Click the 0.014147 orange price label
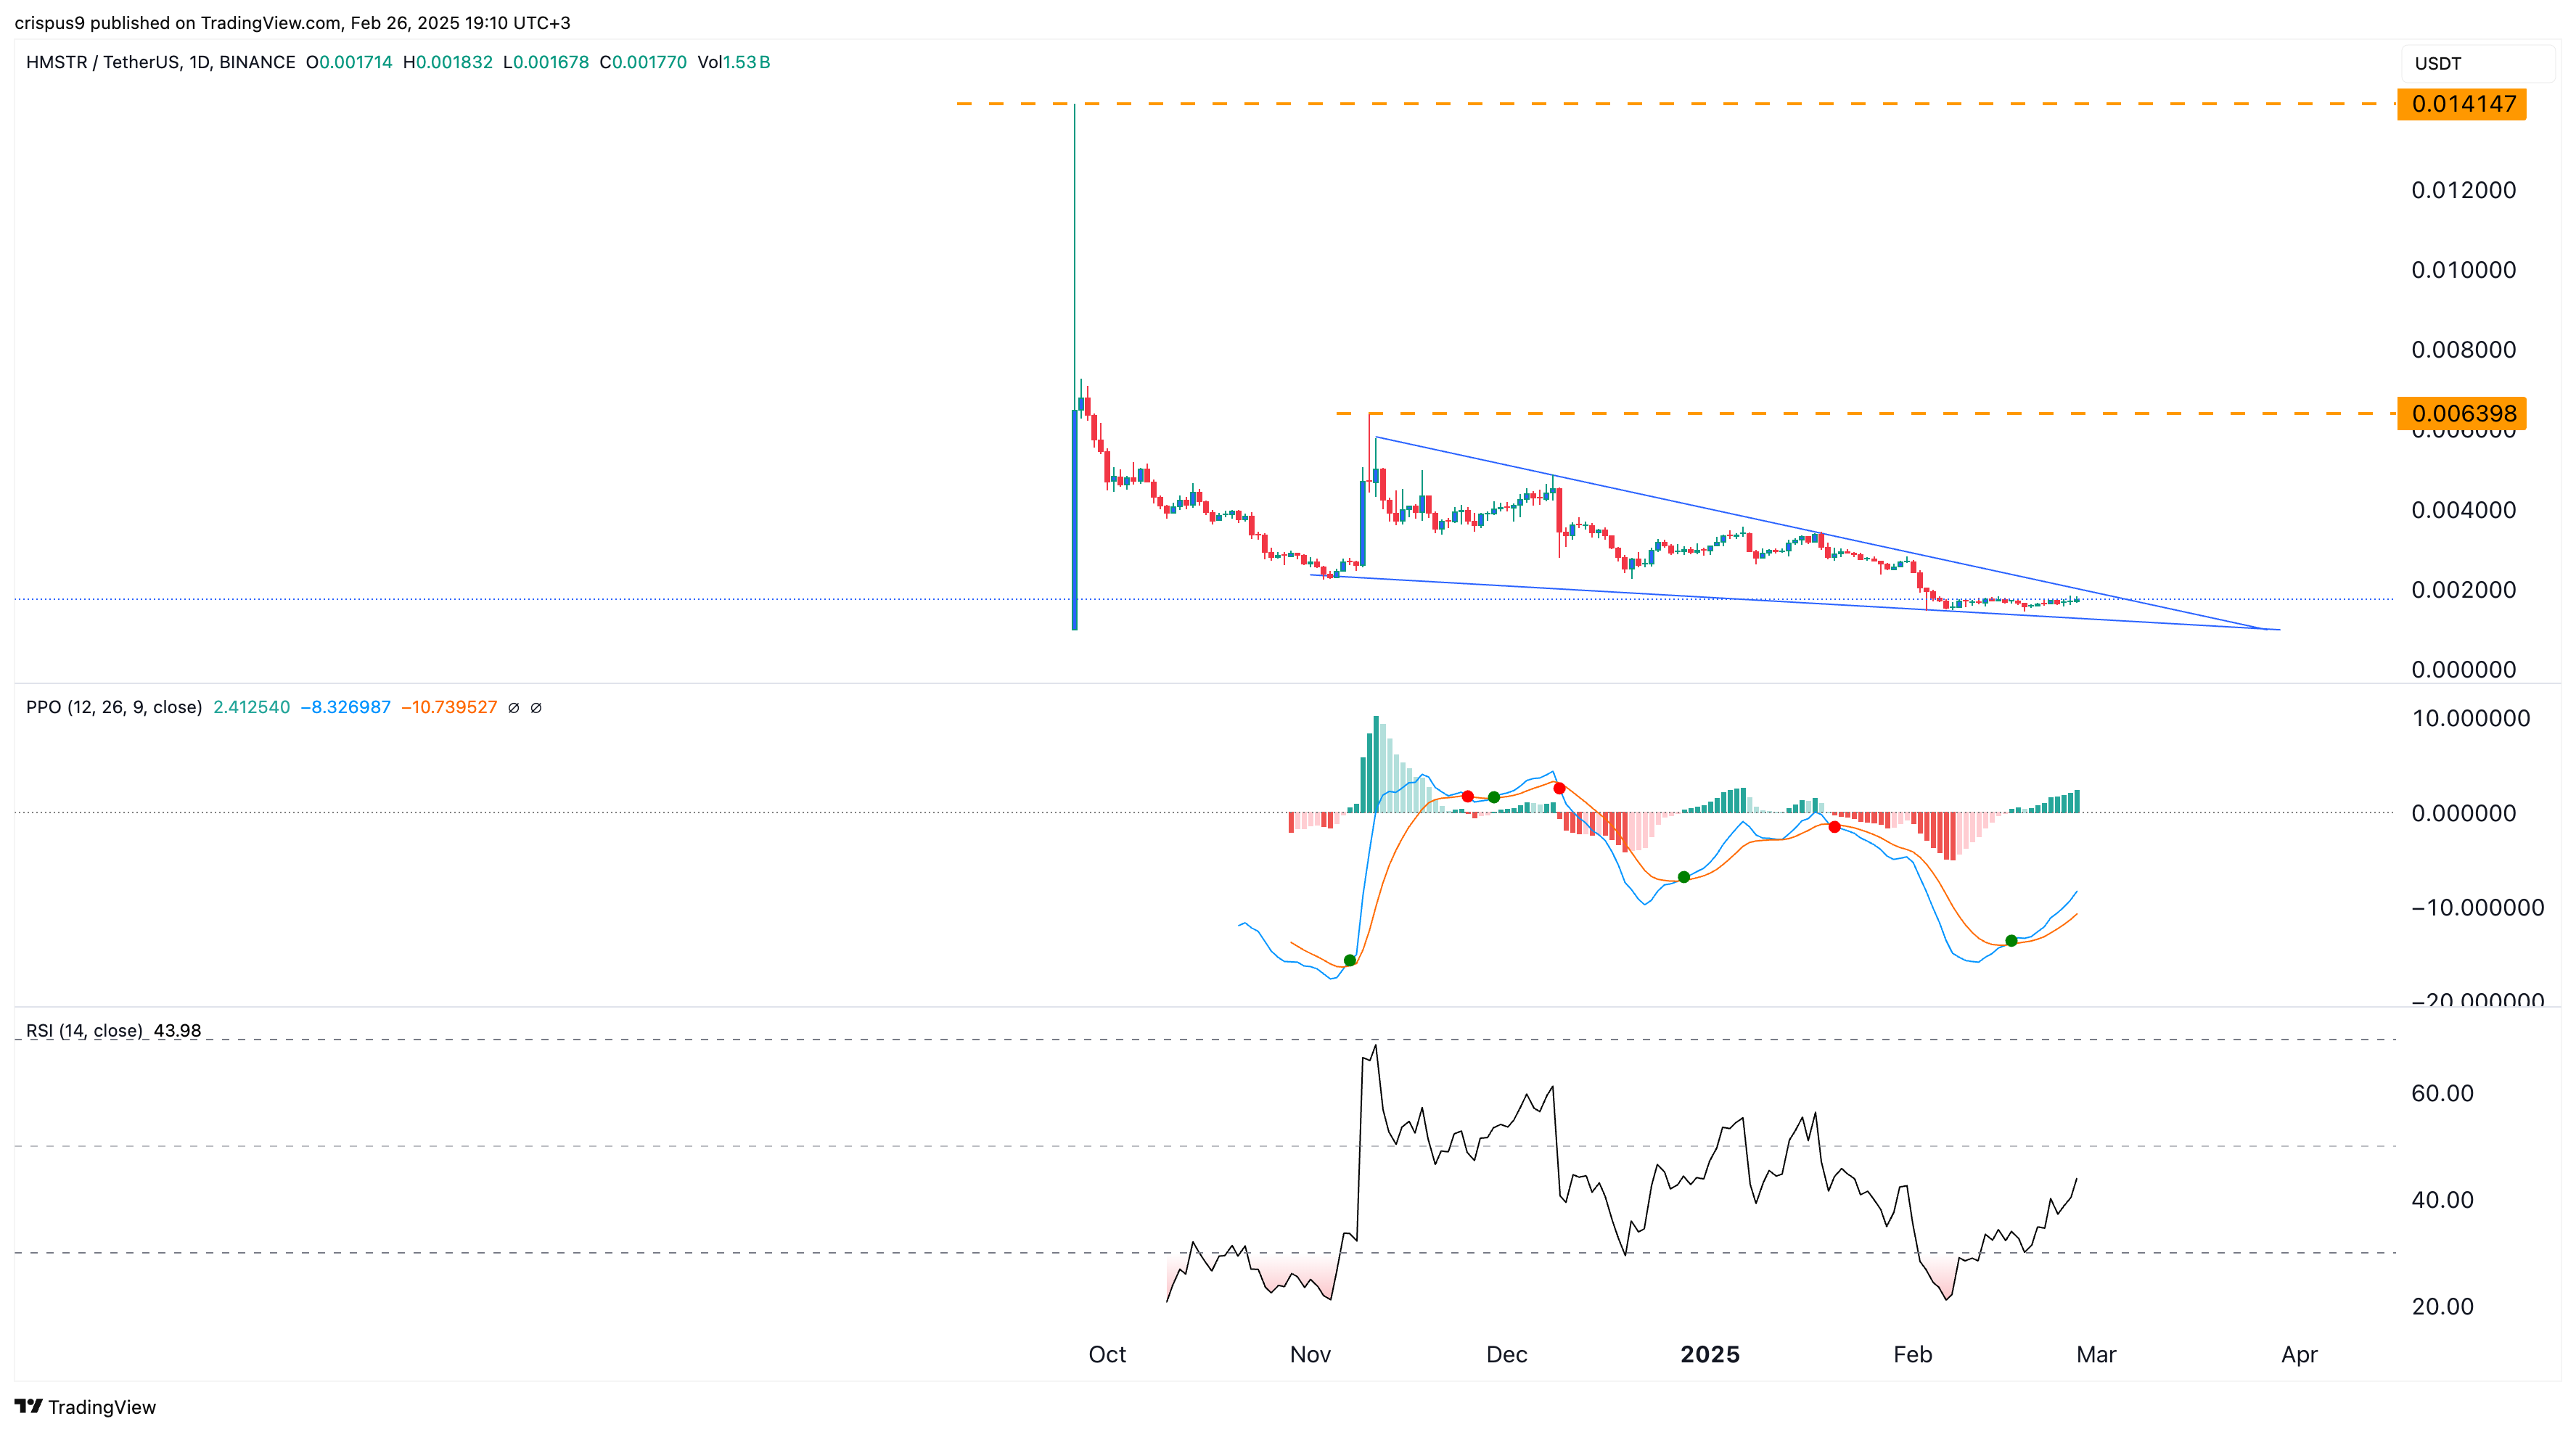2576x1432 pixels. coord(2462,104)
